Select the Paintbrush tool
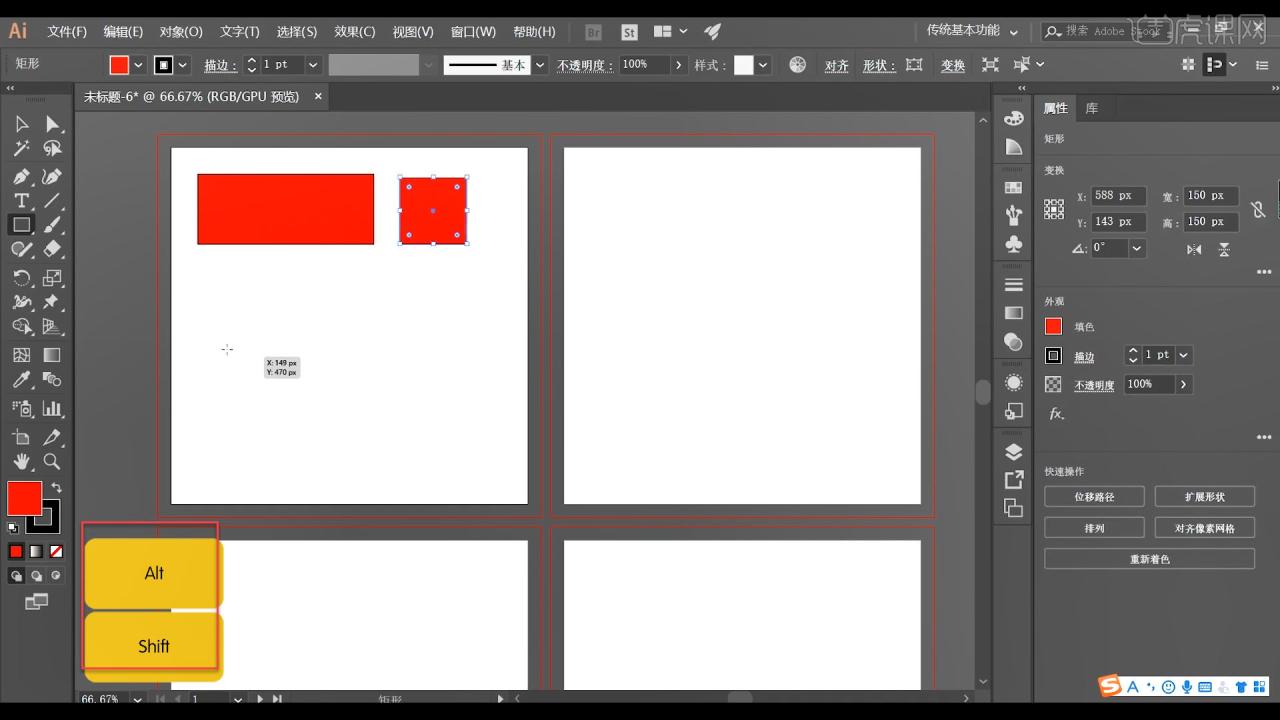Image resolution: width=1280 pixels, height=720 pixels. click(53, 225)
